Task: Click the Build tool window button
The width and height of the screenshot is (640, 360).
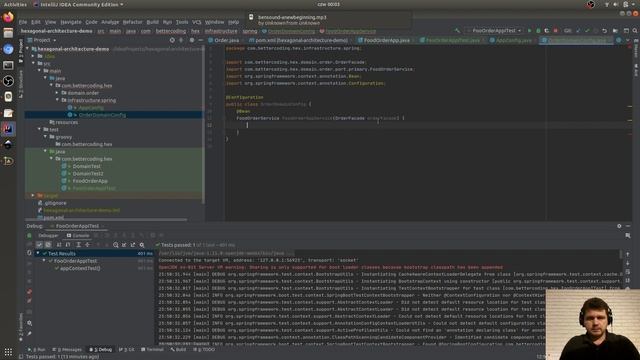Action: 178,350
